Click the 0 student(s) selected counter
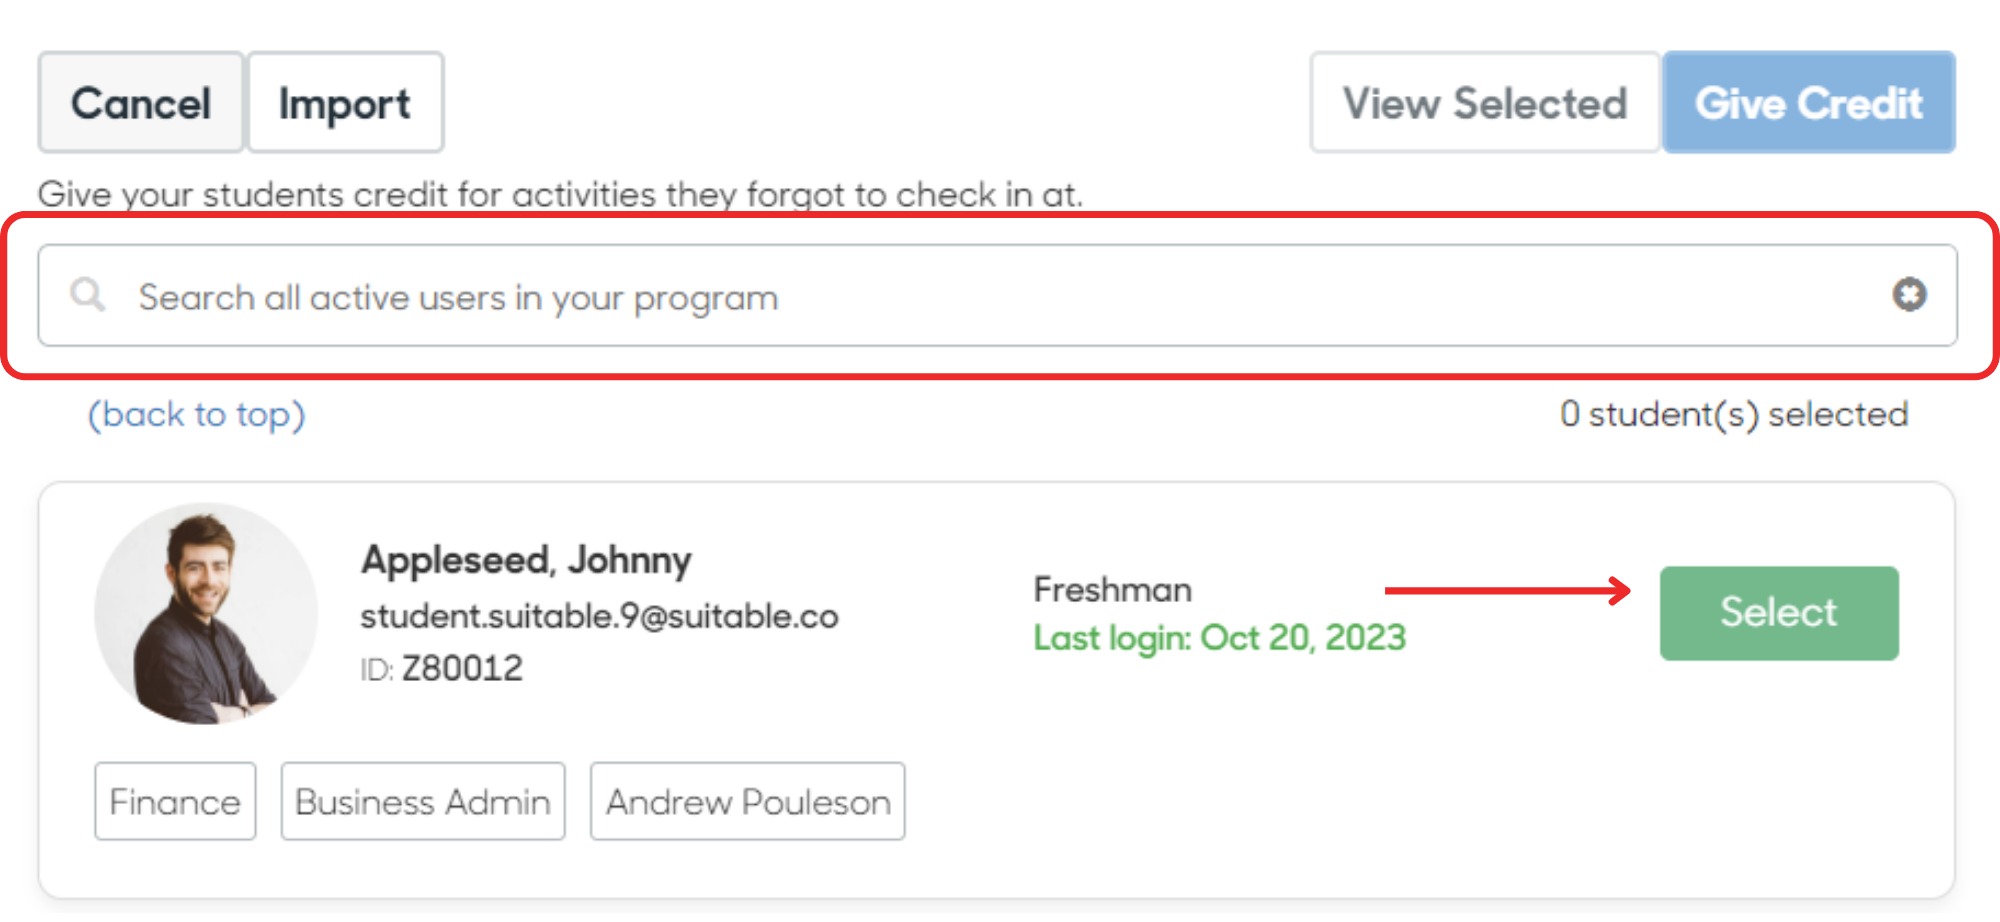The height and width of the screenshot is (922, 2000). pos(1734,414)
